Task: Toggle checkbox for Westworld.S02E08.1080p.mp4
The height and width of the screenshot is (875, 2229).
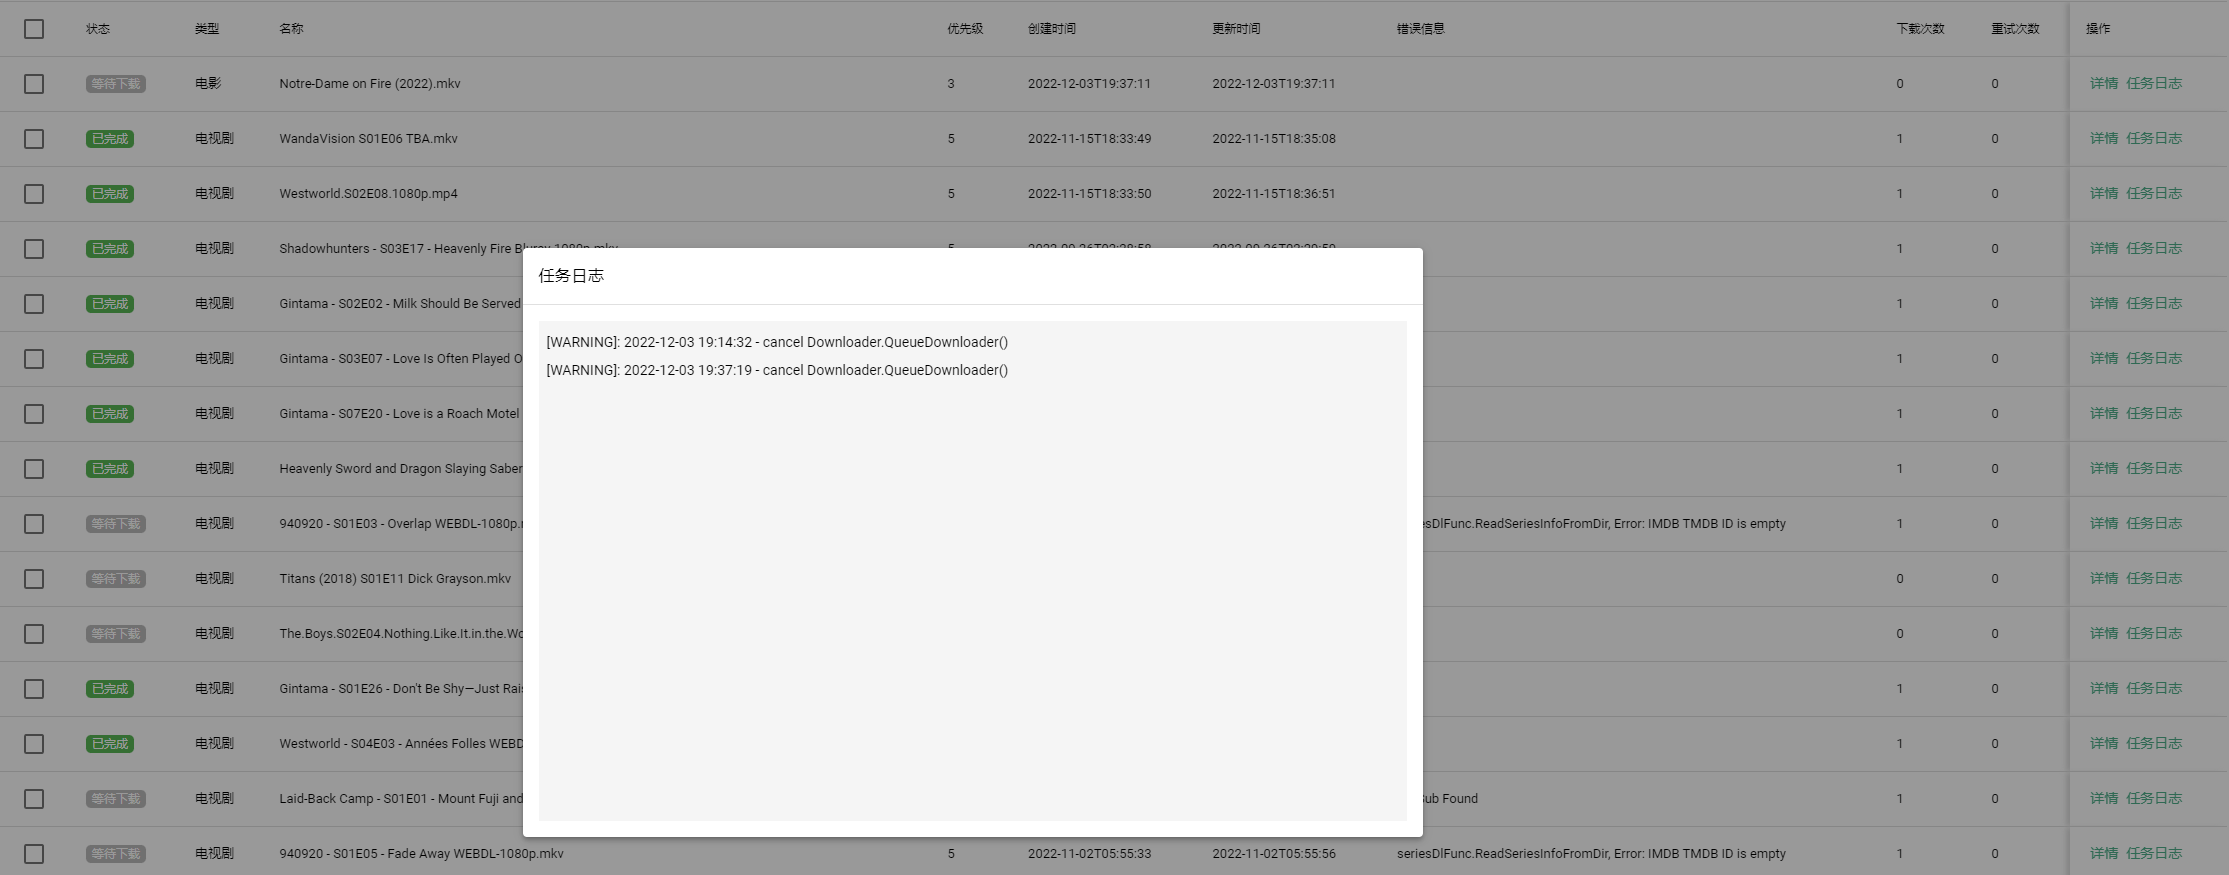Action: click(x=34, y=194)
